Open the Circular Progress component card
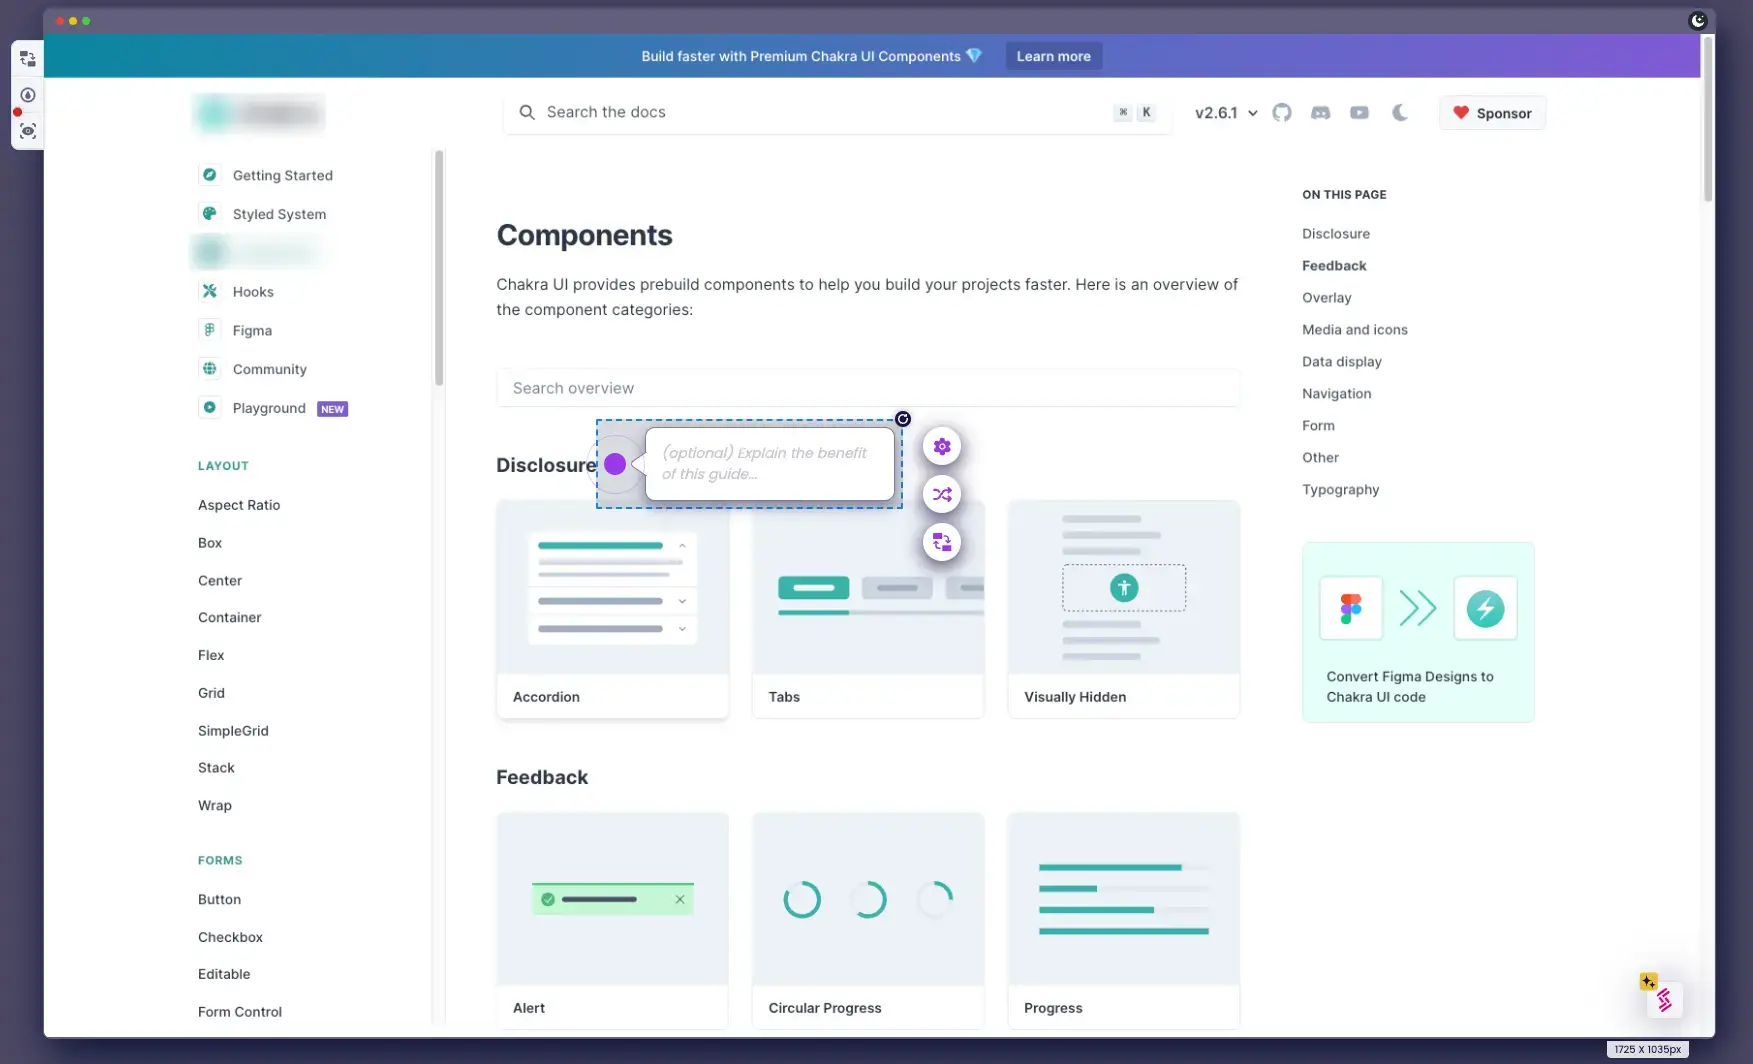The width and height of the screenshot is (1753, 1064). (868, 920)
